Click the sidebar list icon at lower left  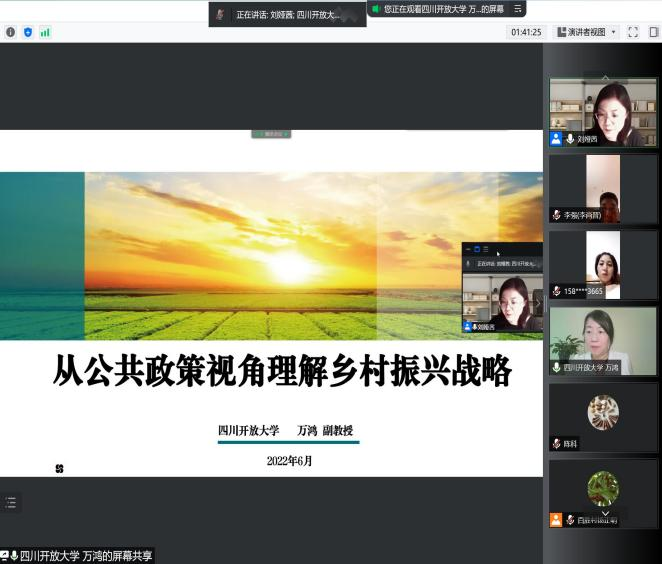[x=11, y=503]
